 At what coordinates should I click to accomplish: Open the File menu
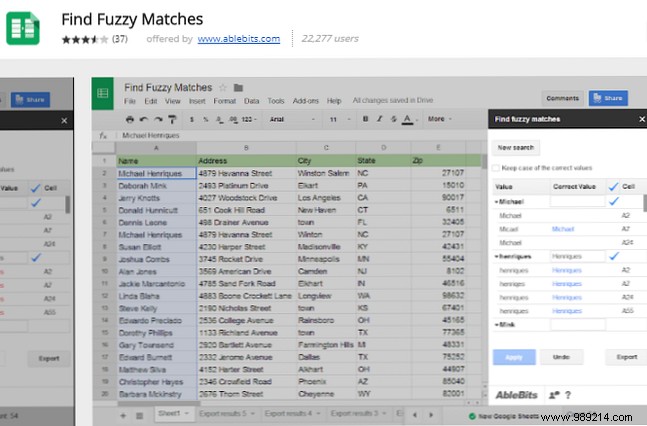[x=130, y=101]
